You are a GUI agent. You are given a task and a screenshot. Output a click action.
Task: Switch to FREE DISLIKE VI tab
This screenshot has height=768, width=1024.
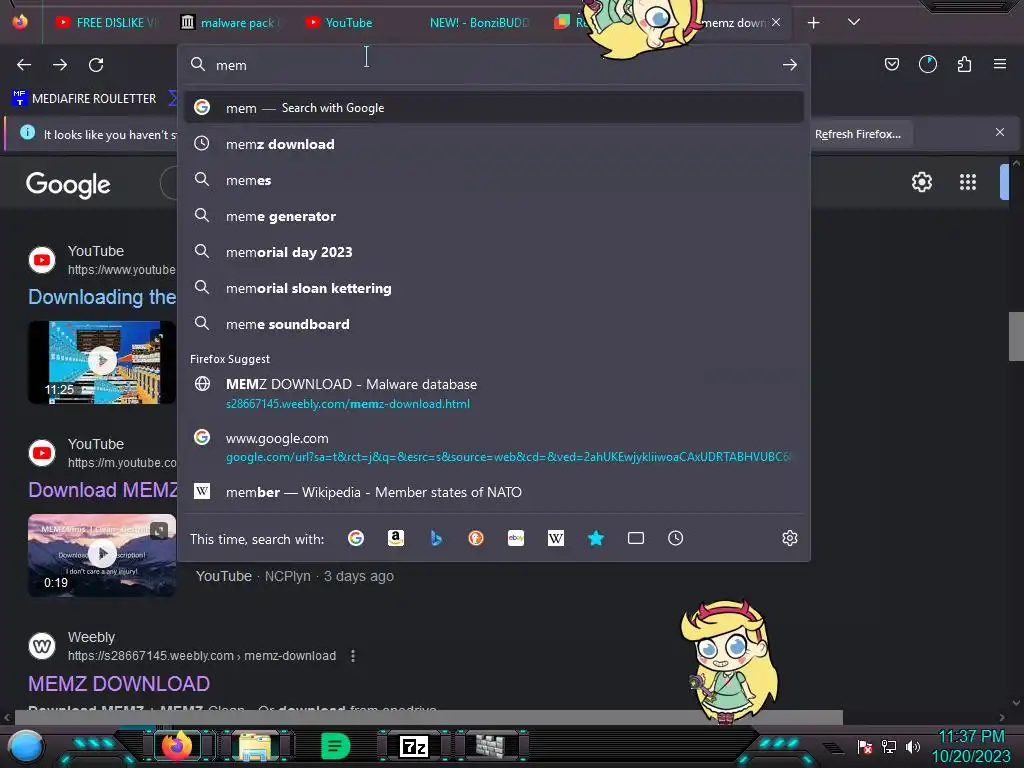point(106,23)
